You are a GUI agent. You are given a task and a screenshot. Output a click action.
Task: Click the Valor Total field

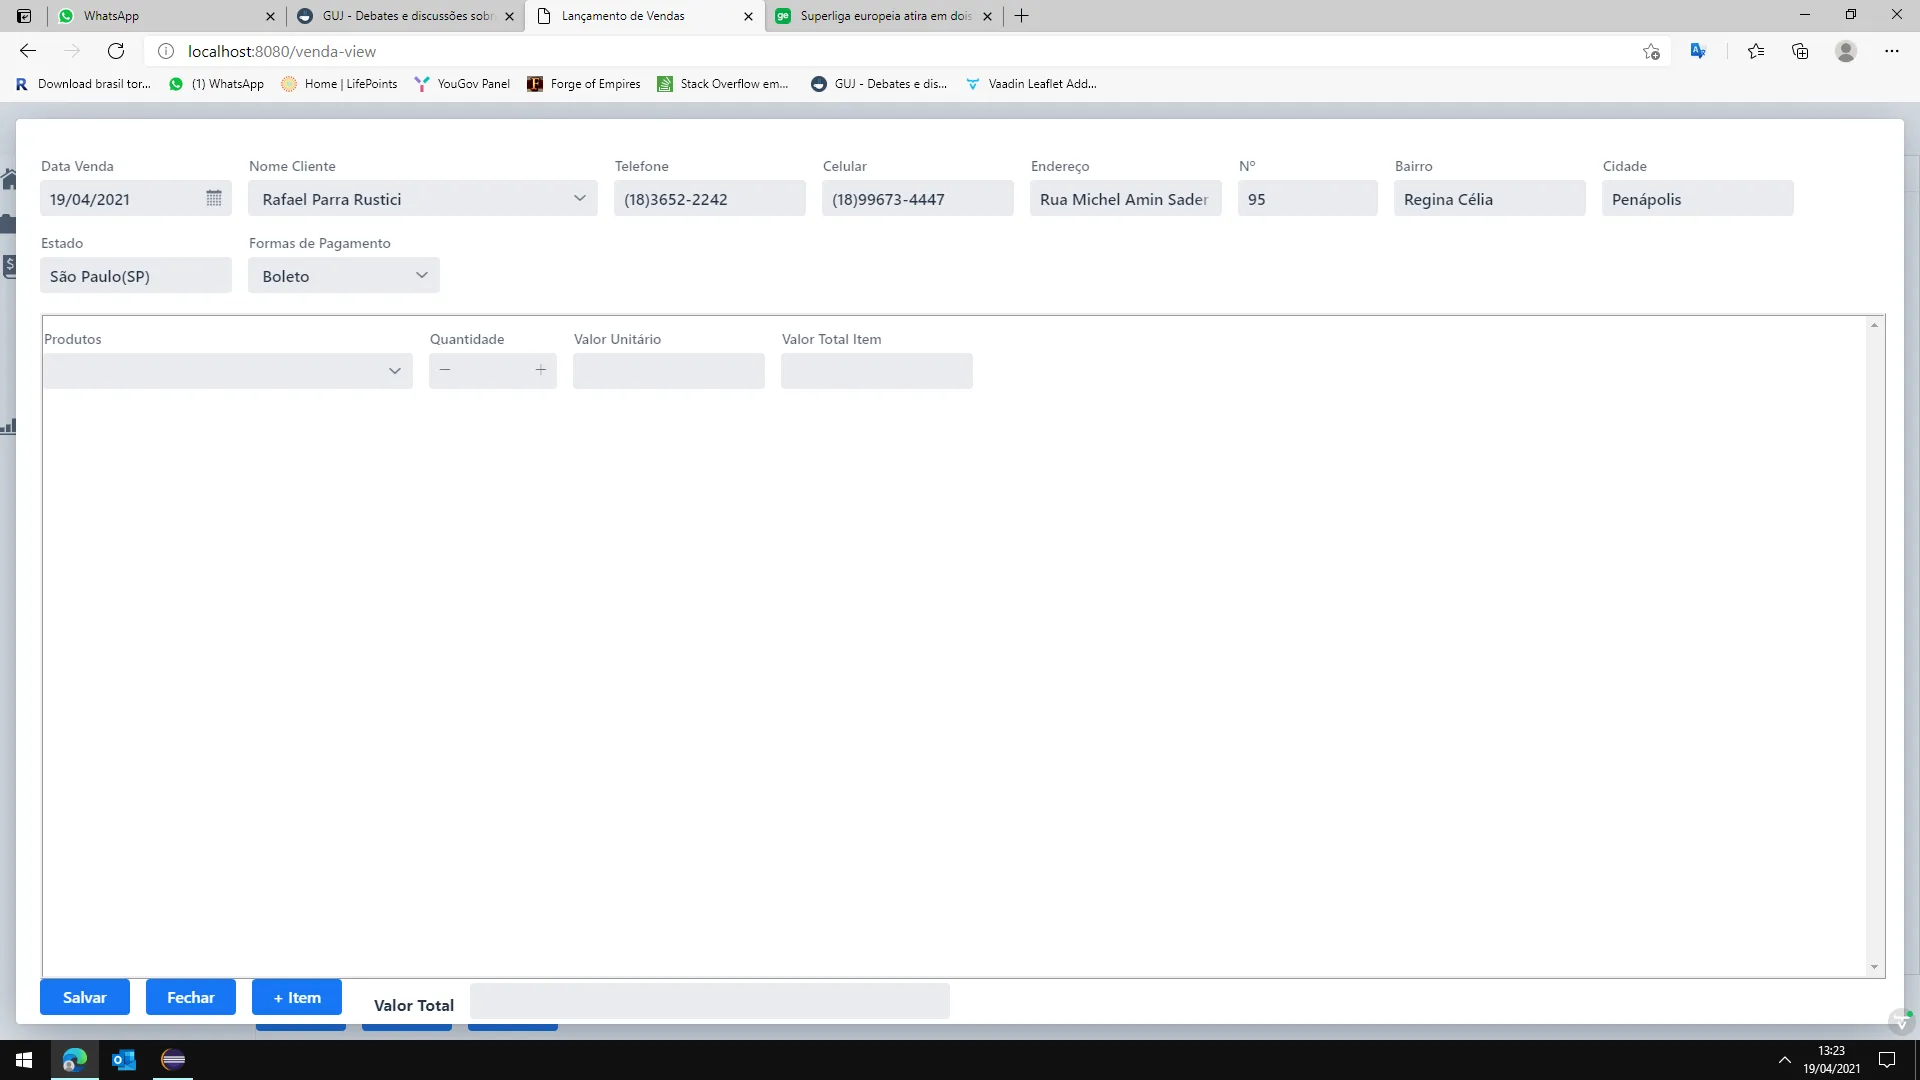click(709, 1001)
